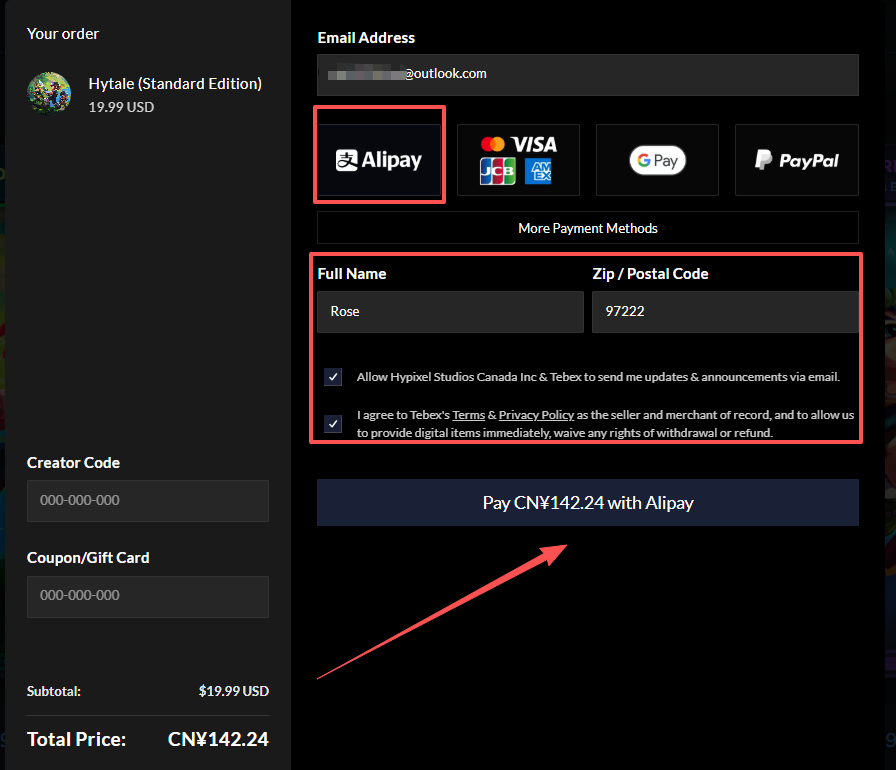The width and height of the screenshot is (896, 770).
Task: Open the Privacy Policy link
Action: 536,415
